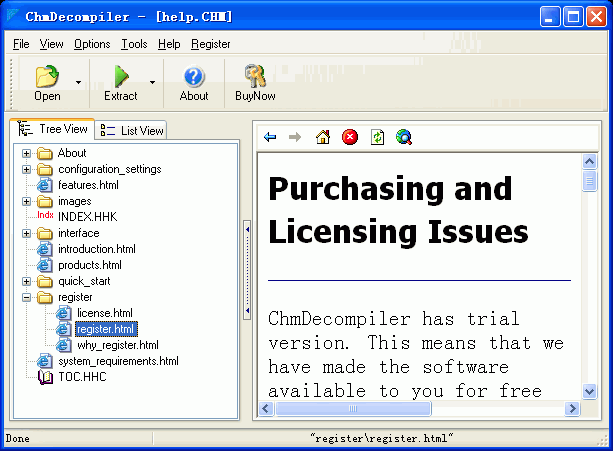Open the About dialog icon
This screenshot has height=451, width=613.
coord(194,77)
